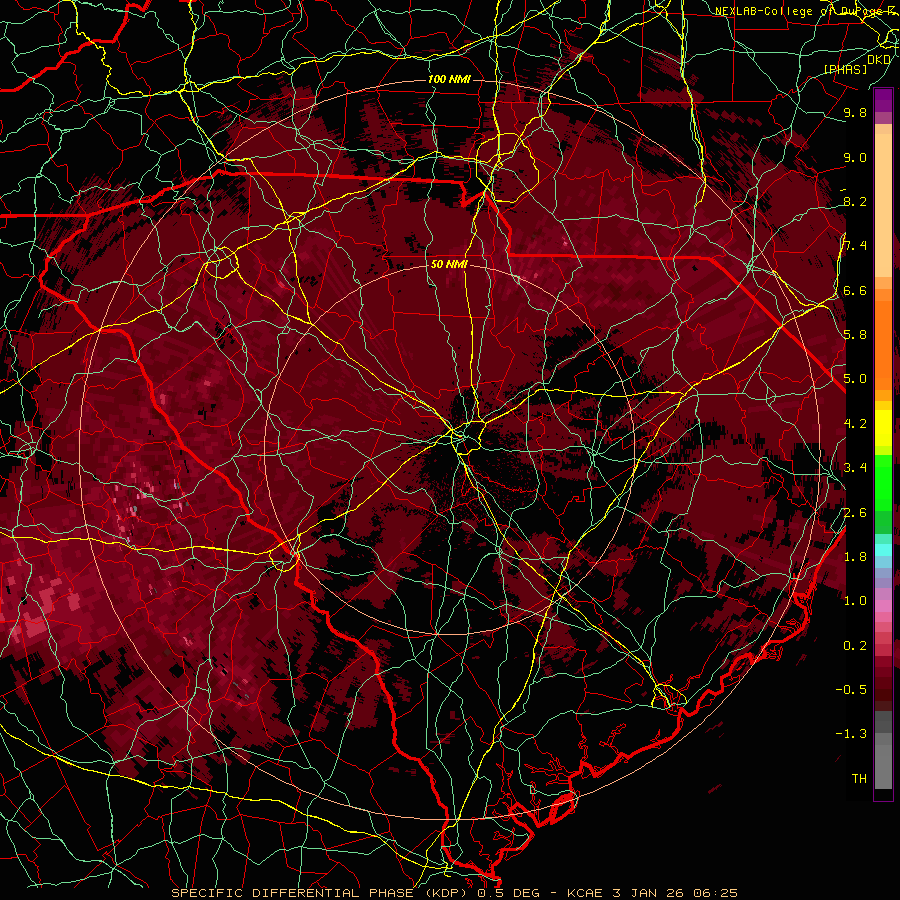Pick the yellow segment of color bar
The width and height of the screenshot is (900, 900).
[x=883, y=428]
